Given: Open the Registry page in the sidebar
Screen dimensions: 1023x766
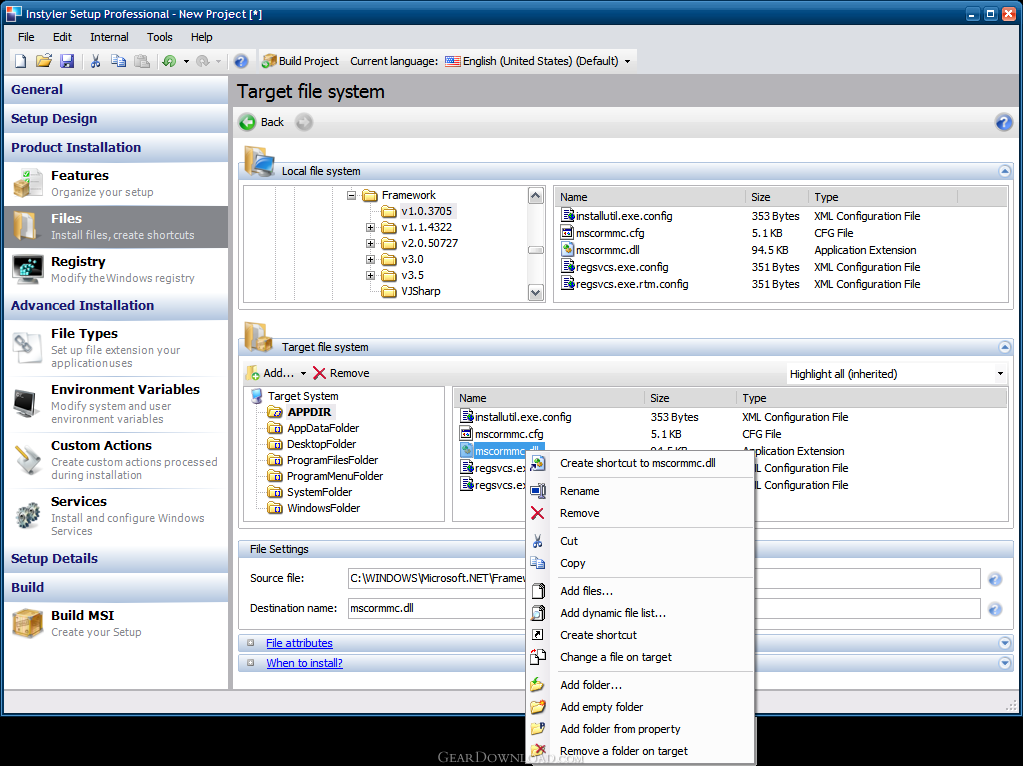Looking at the screenshot, I should click(116, 269).
